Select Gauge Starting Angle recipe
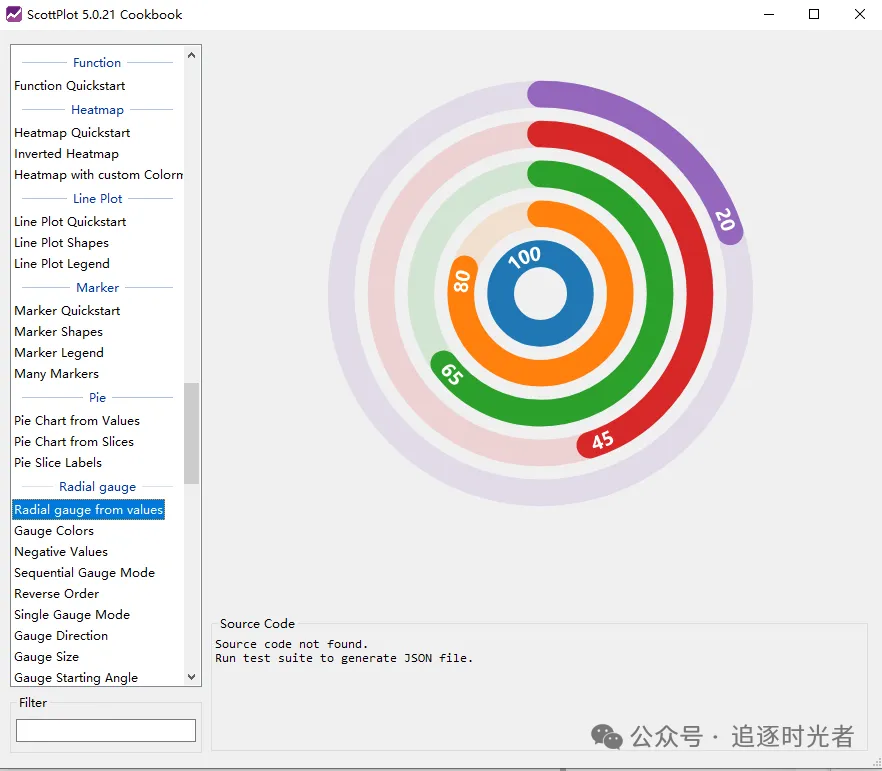The width and height of the screenshot is (882, 771). tap(76, 678)
